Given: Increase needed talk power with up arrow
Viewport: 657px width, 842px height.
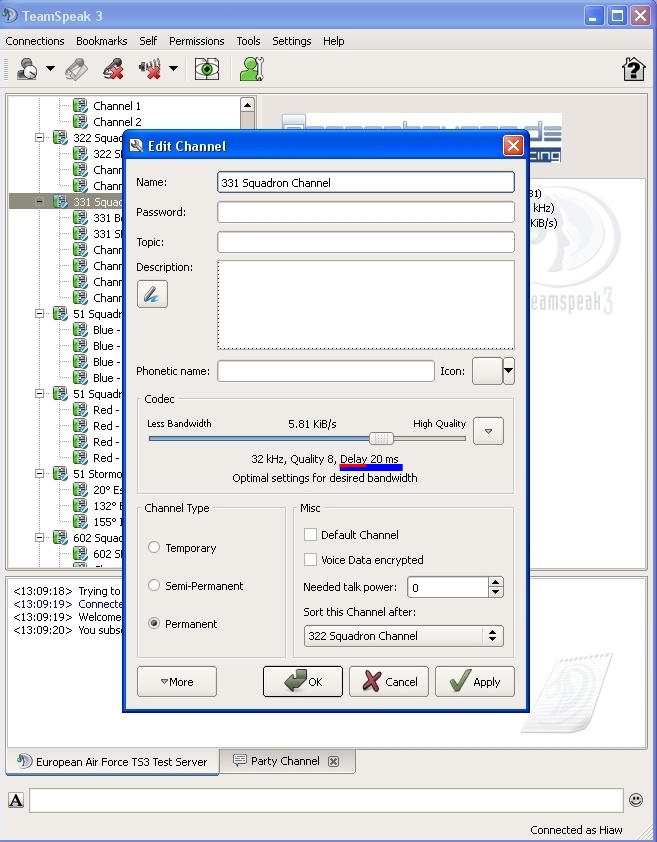Looking at the screenshot, I should [x=496, y=582].
